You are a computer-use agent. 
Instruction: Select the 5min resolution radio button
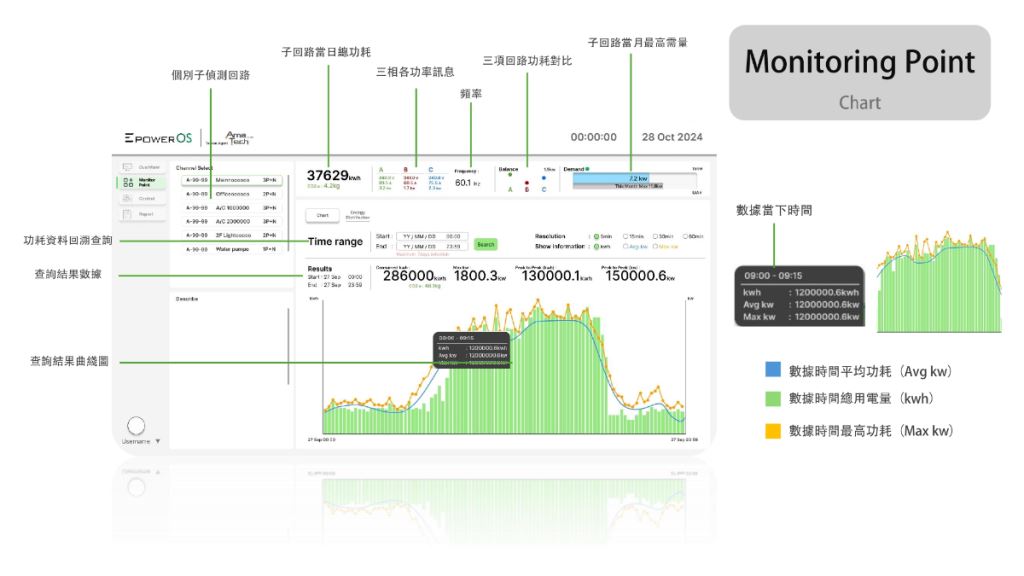(x=596, y=236)
